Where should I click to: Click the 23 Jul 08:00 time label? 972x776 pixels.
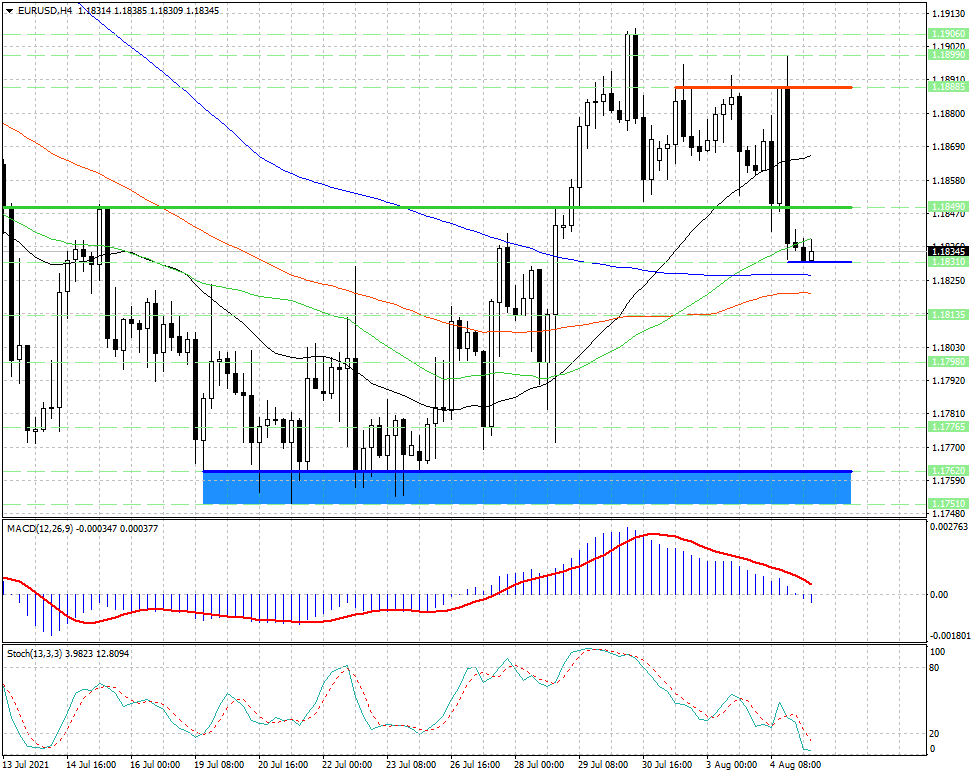412,765
